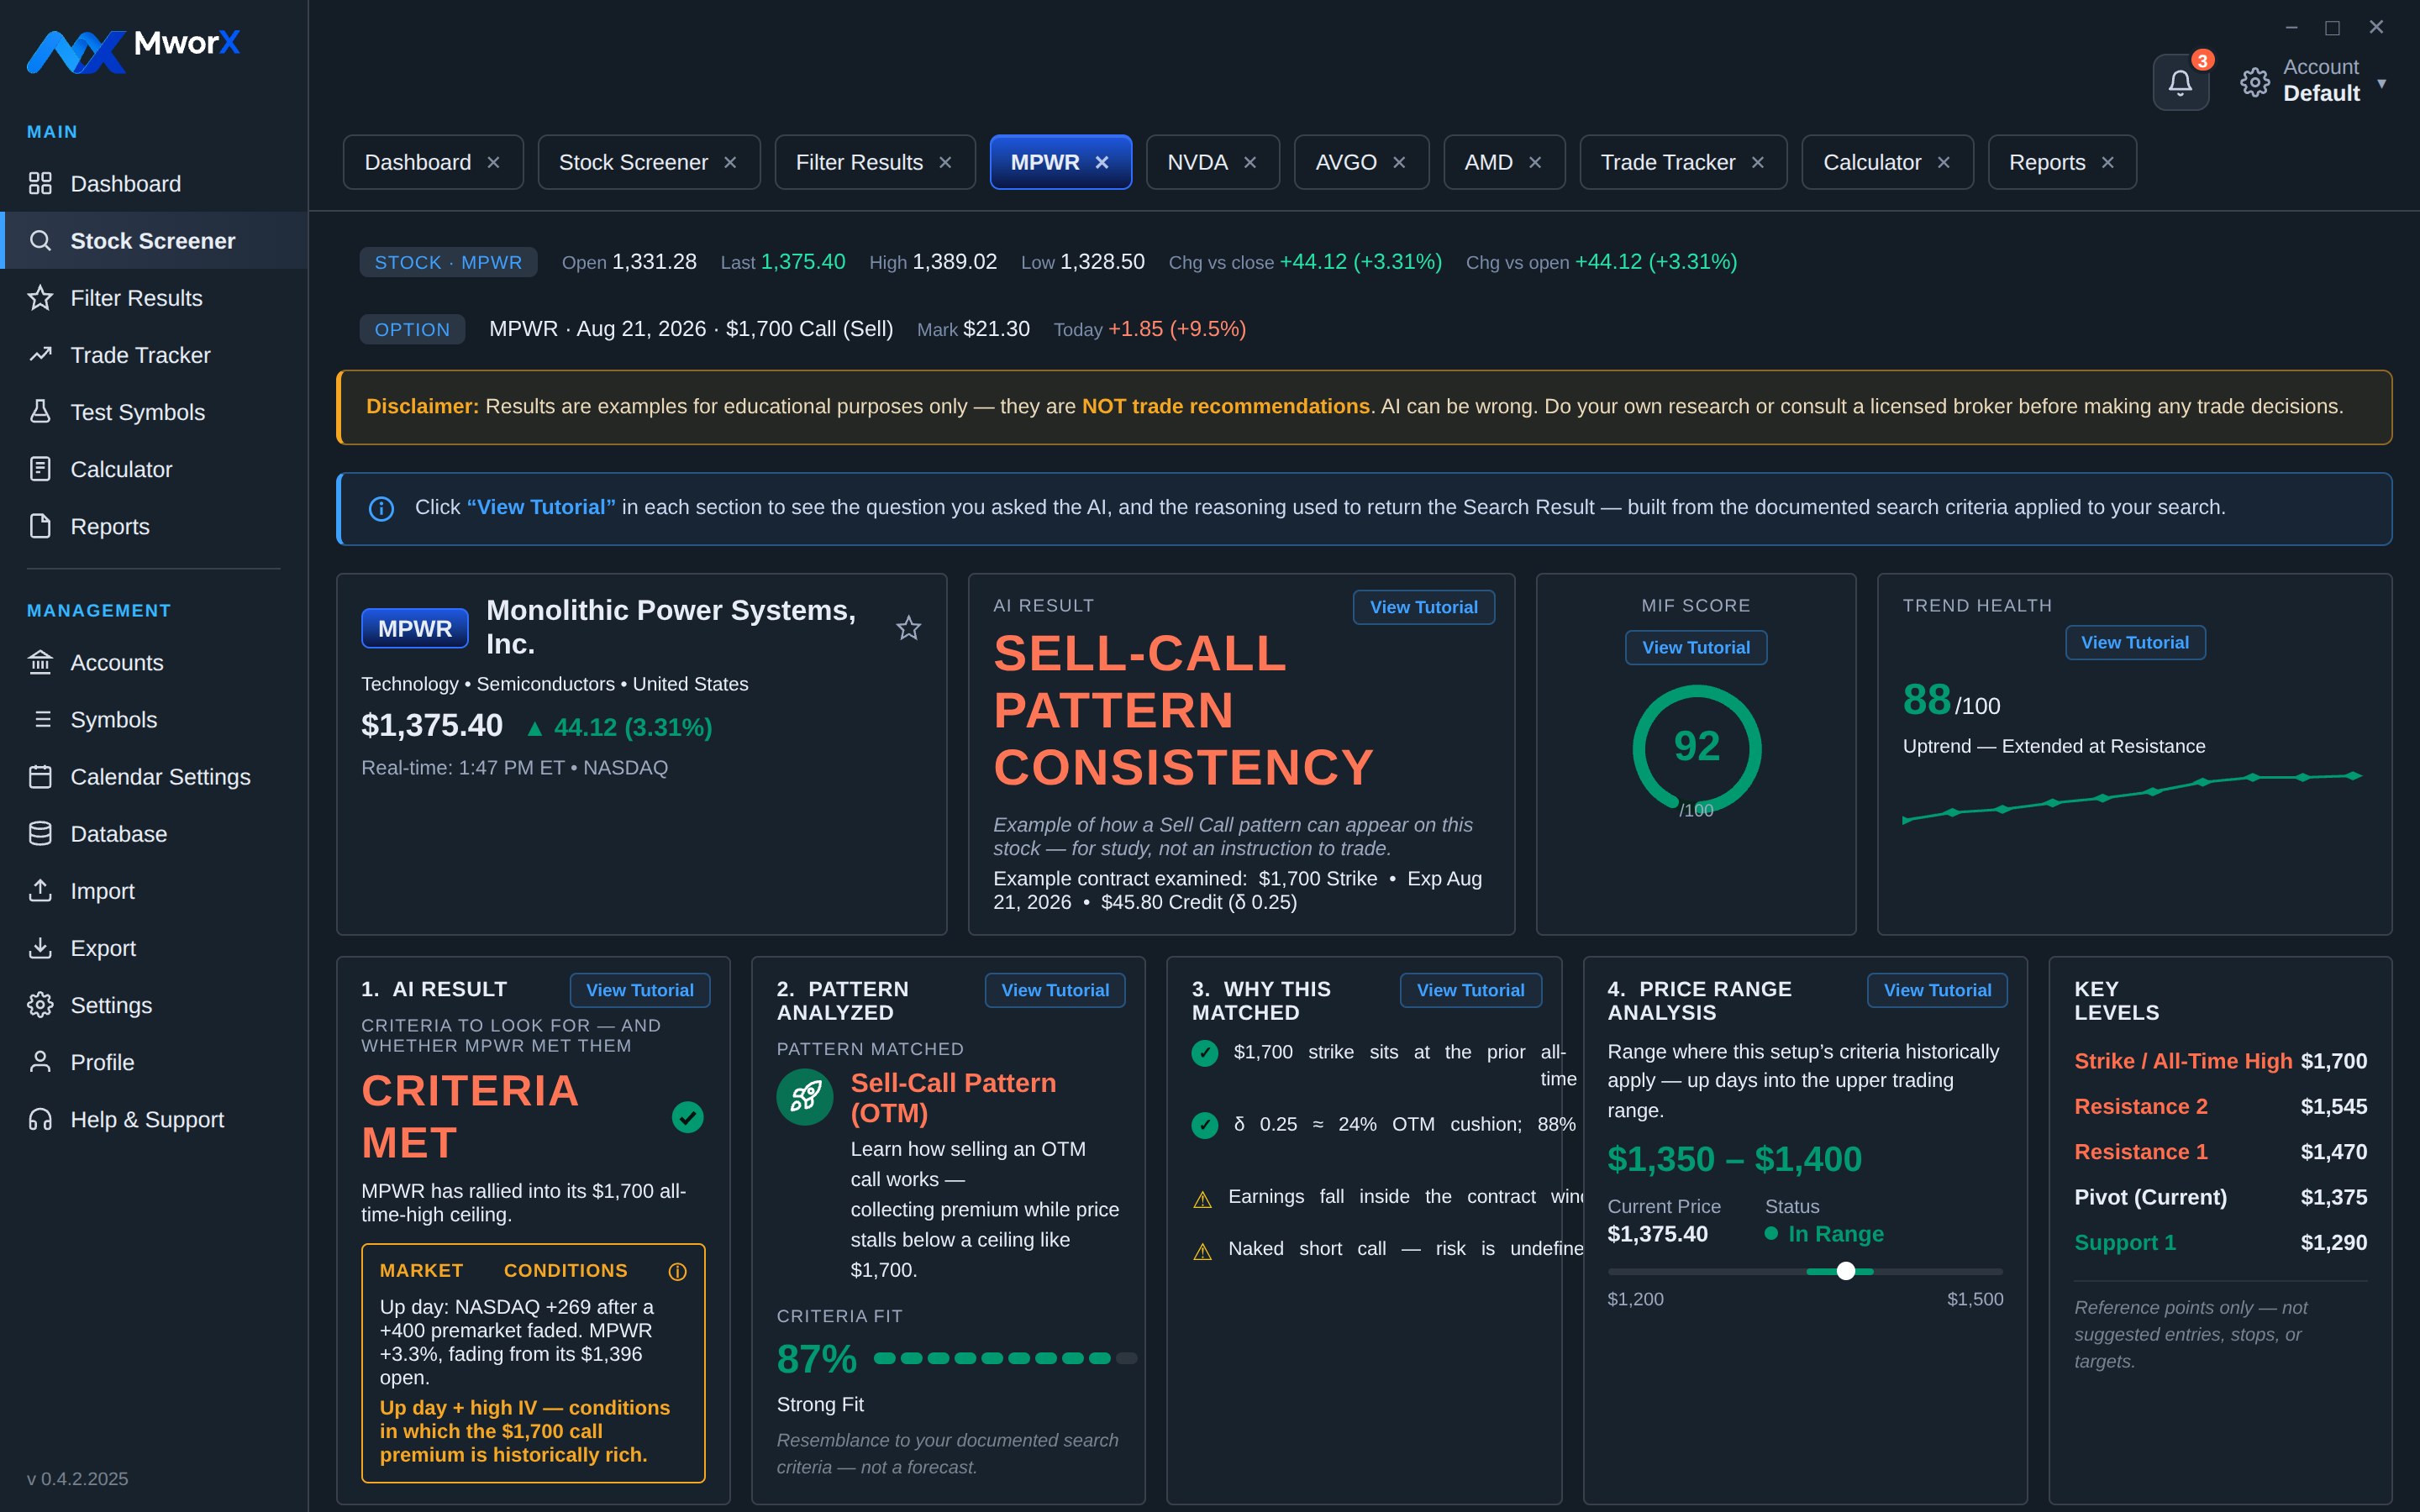
Task: Expand the Account Default dropdown arrow
Action: click(2382, 83)
